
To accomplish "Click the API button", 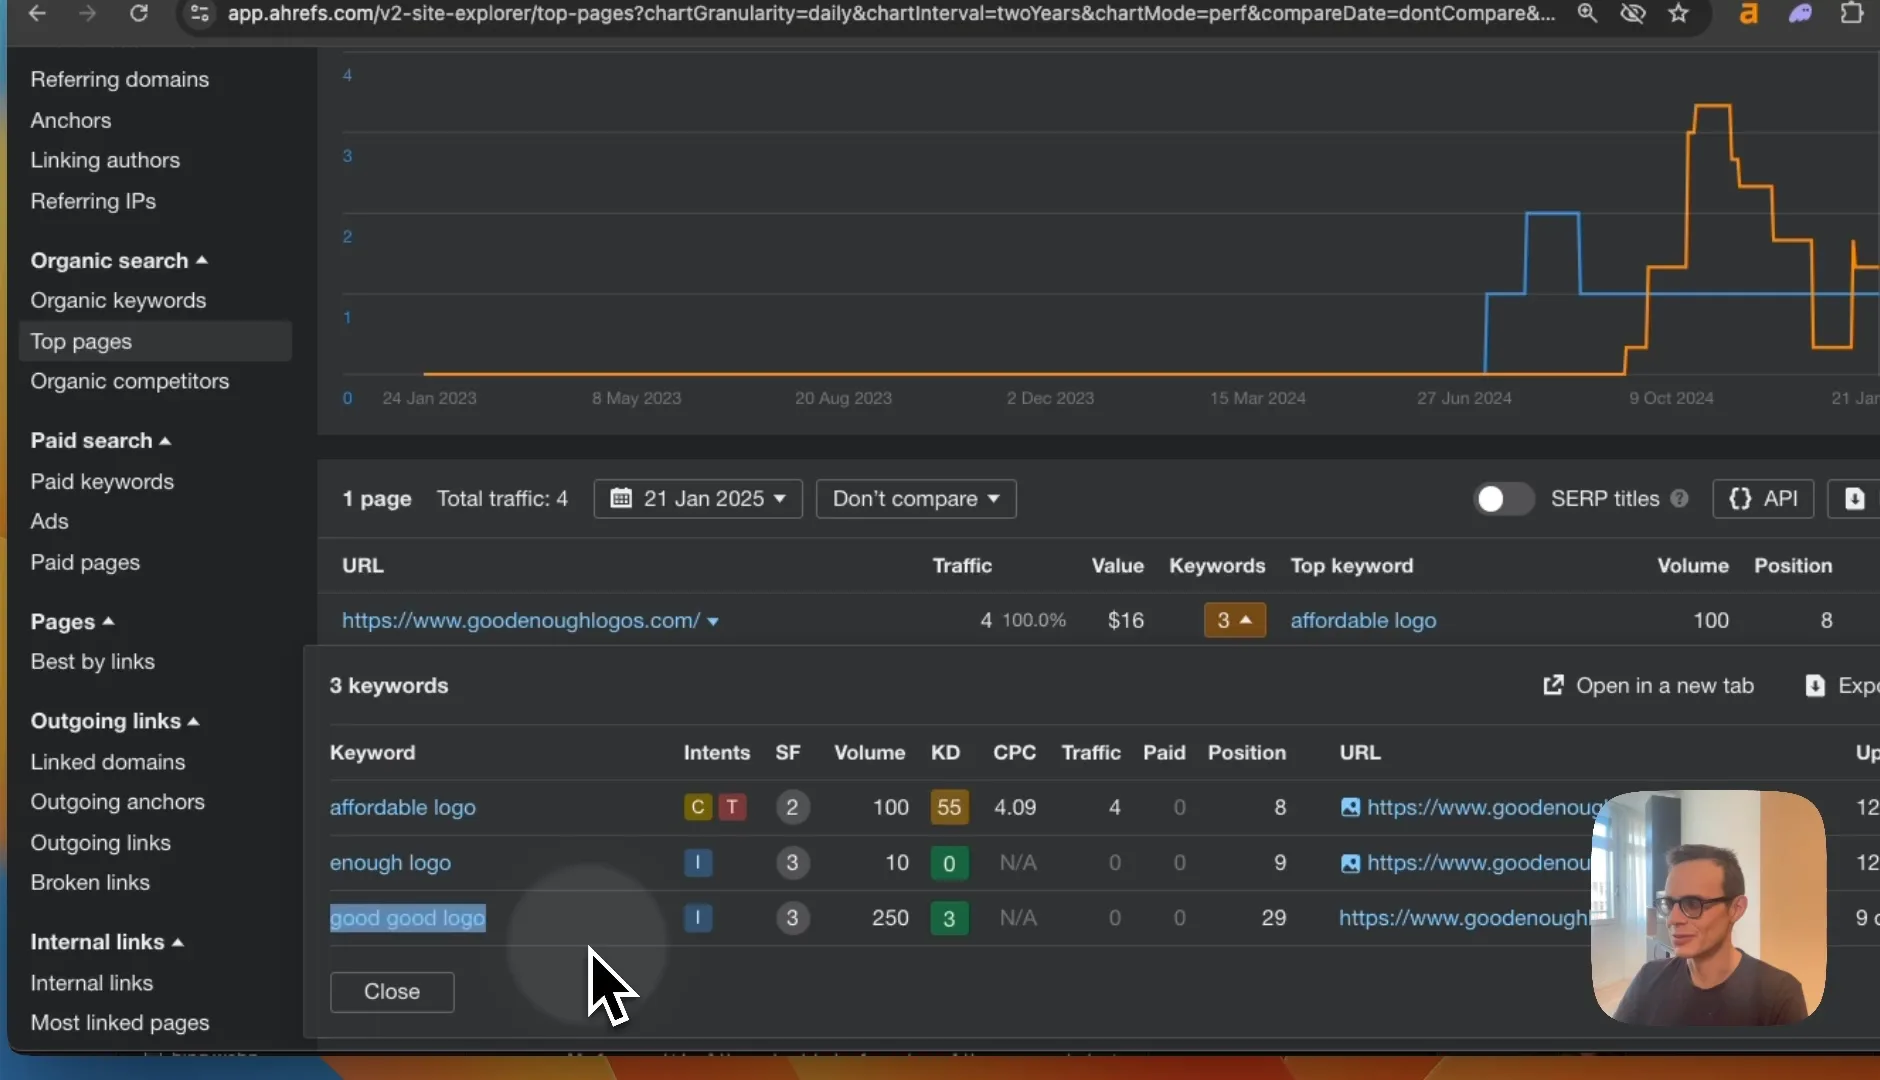I will click(x=1764, y=498).
